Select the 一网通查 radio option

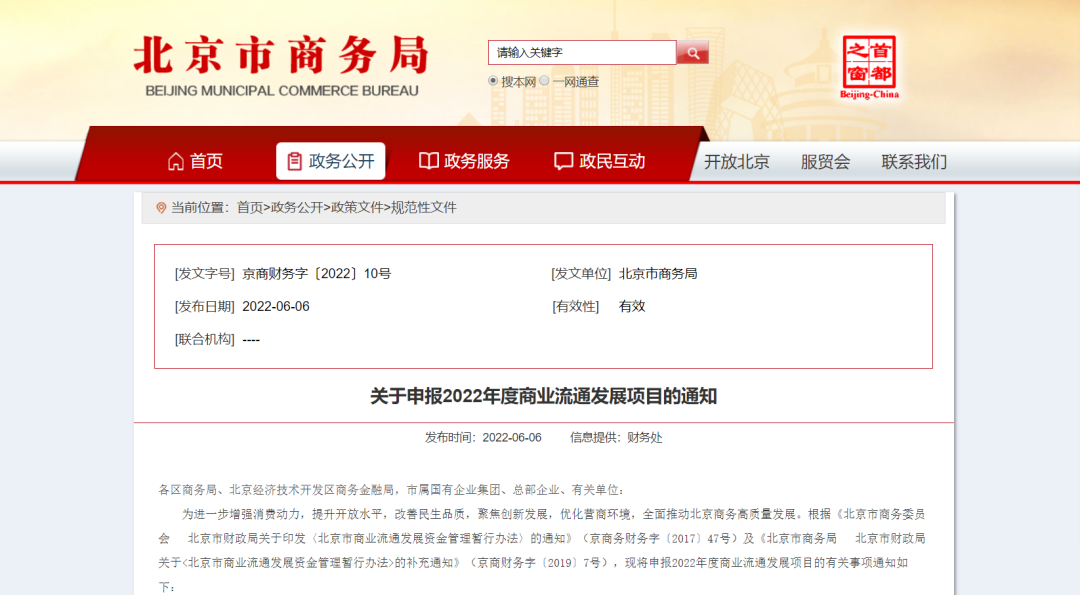(544, 81)
